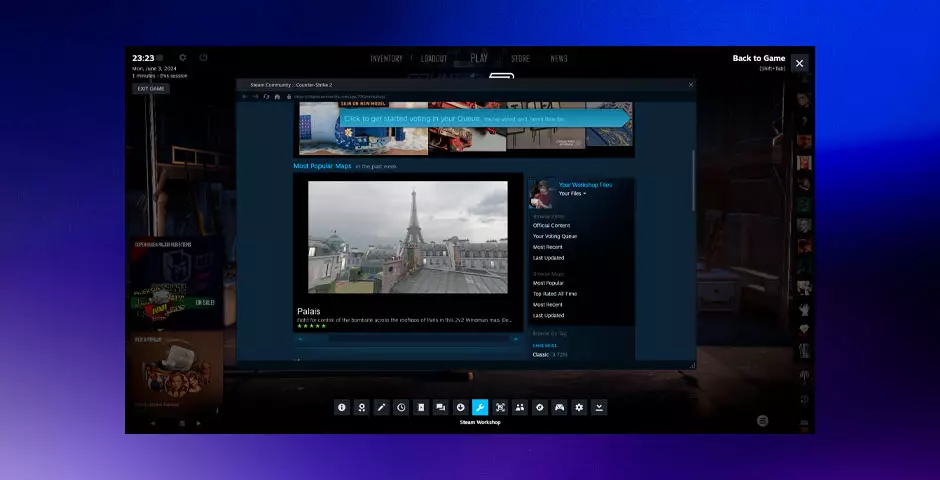Click the right arrow under the news tiles

pyautogui.click(x=198, y=423)
